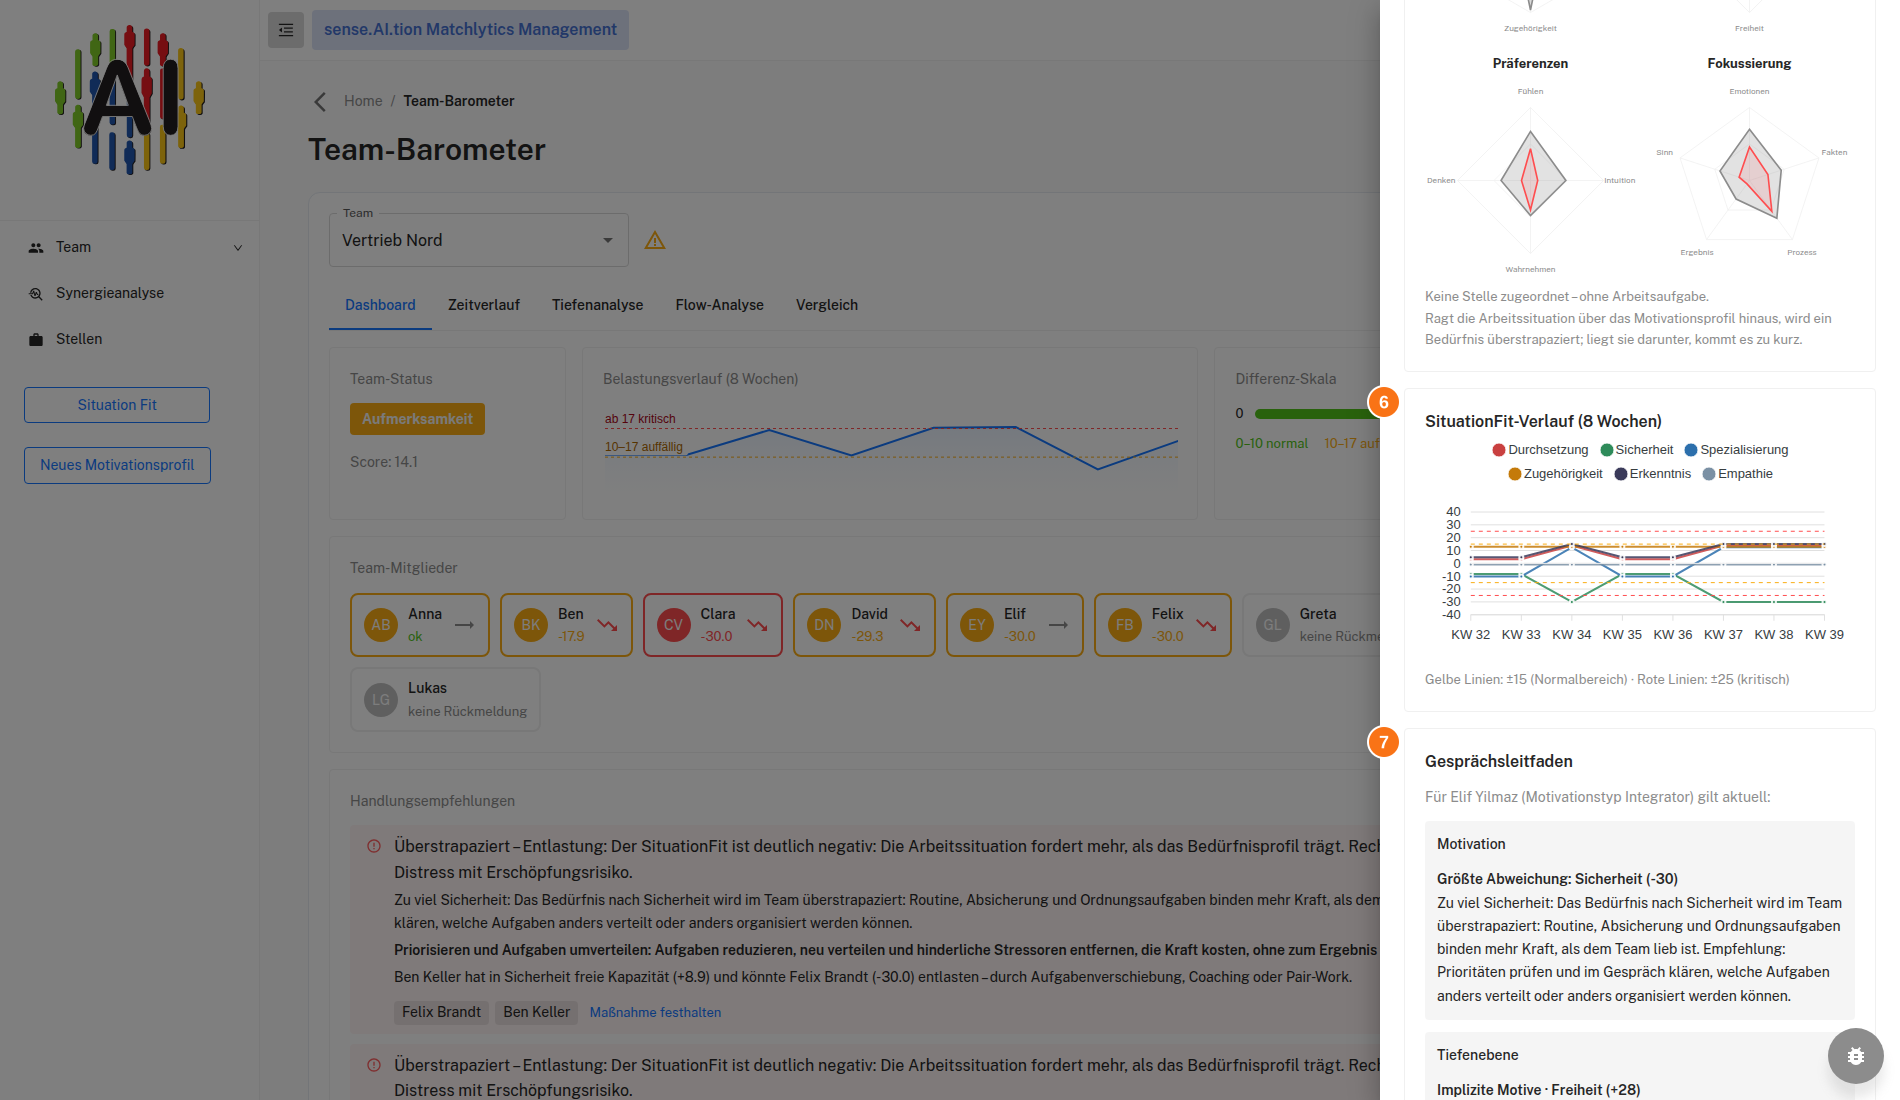
Task: Click Anna's steady trend arrow
Action: (x=464, y=625)
